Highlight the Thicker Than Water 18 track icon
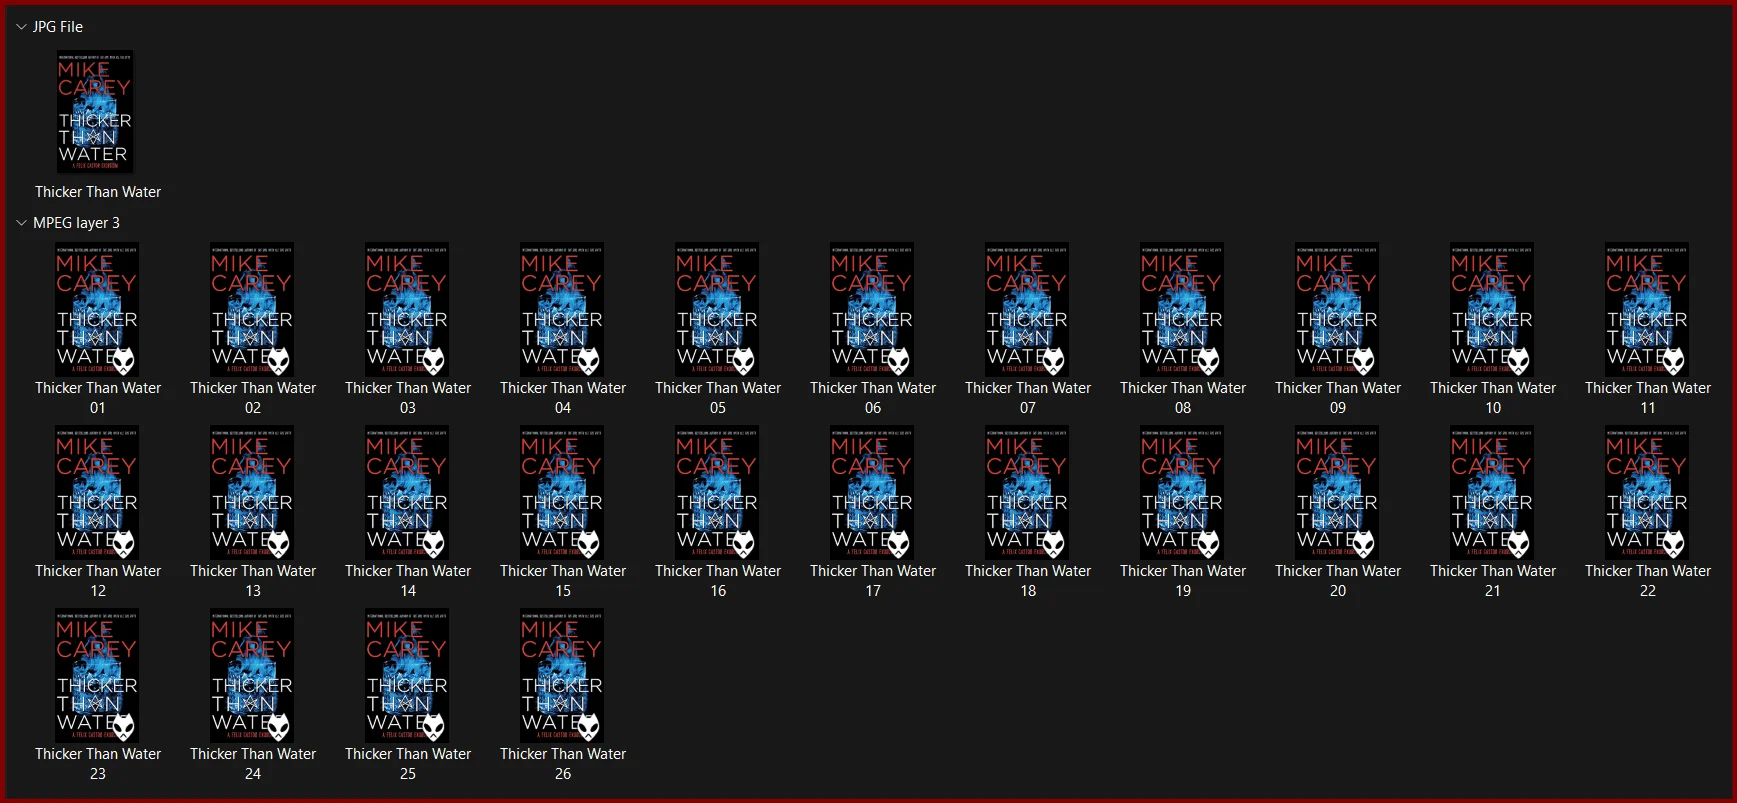 pos(1027,492)
